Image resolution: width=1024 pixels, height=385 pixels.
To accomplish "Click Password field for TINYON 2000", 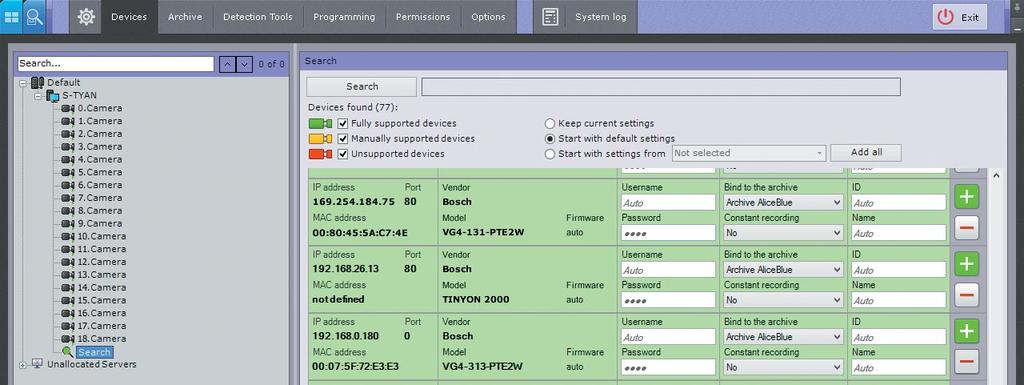I will pos(668,300).
